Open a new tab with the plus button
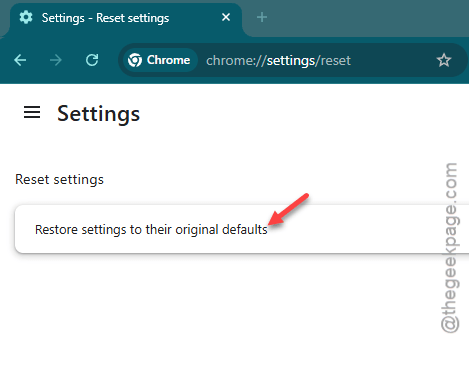This screenshot has height=365, width=469. point(262,17)
